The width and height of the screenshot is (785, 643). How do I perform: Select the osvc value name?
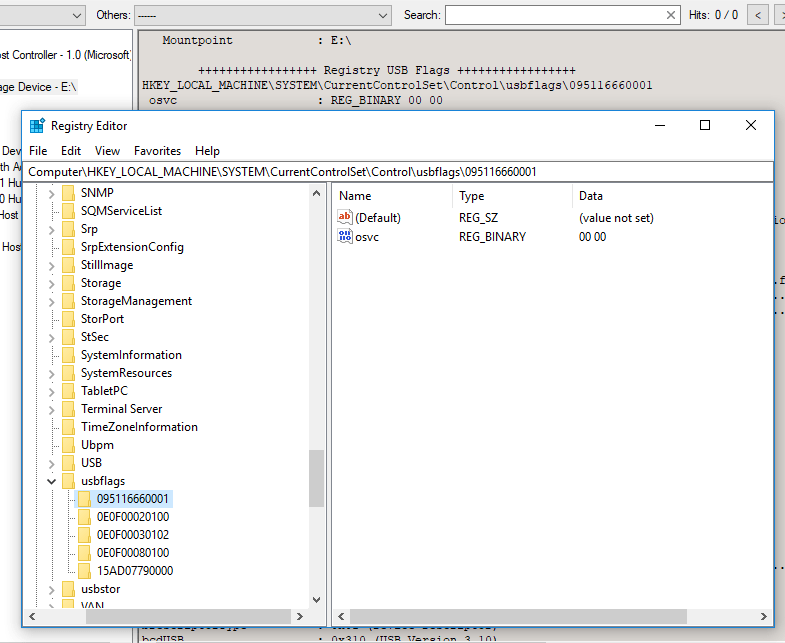tap(367, 237)
